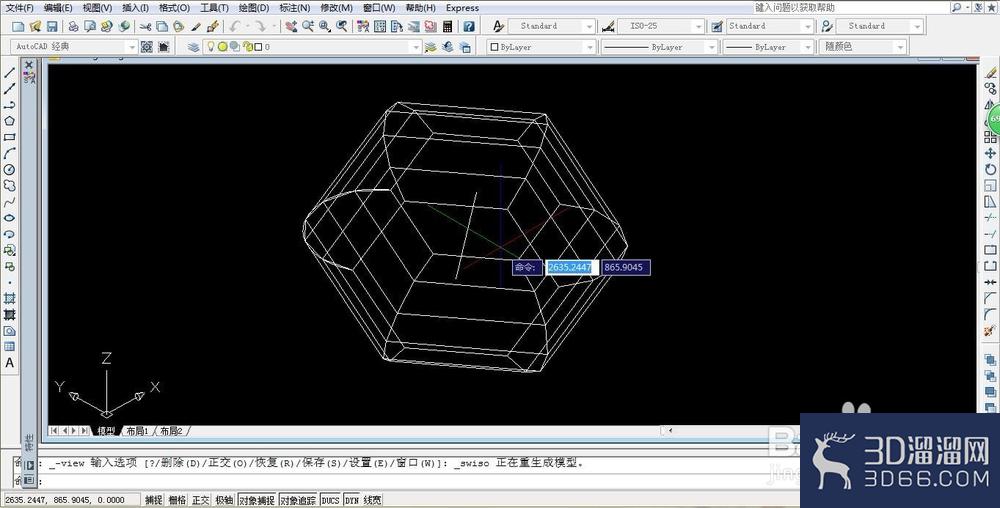This screenshot has height=508, width=1000.
Task: Select the multiline Text tool A
Action: pos(9,363)
